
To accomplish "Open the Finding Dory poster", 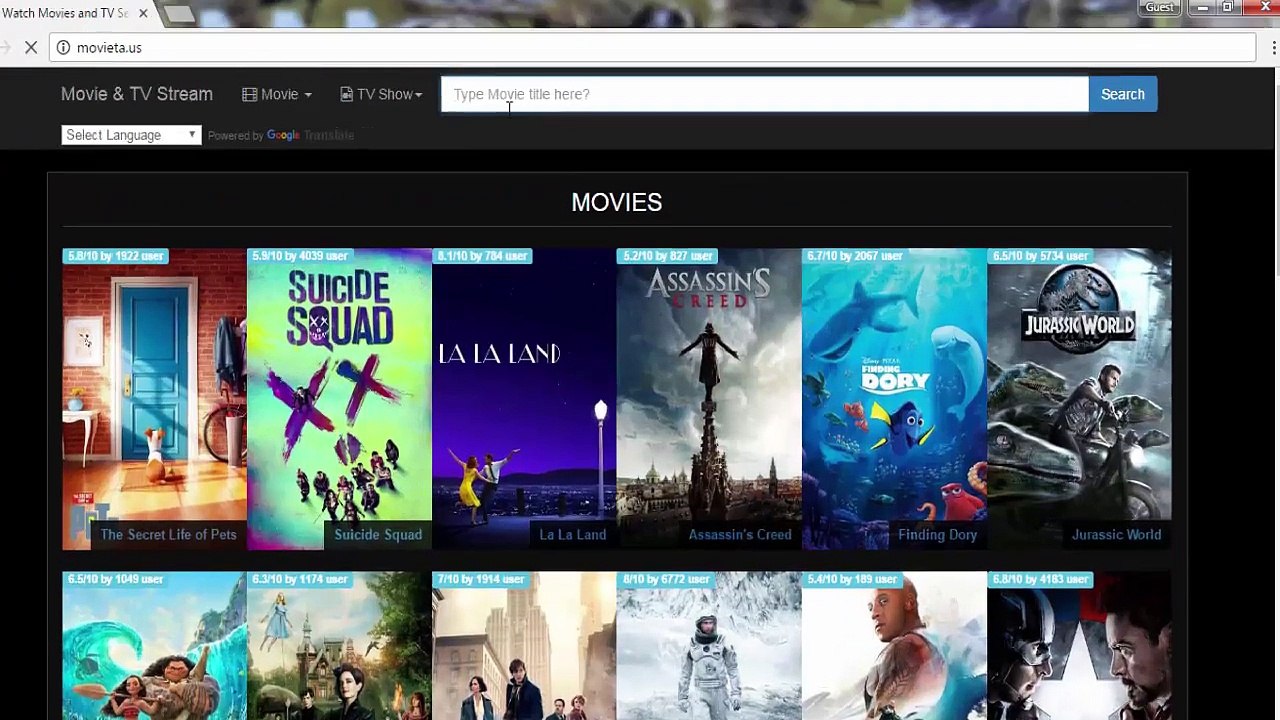I will coord(894,399).
